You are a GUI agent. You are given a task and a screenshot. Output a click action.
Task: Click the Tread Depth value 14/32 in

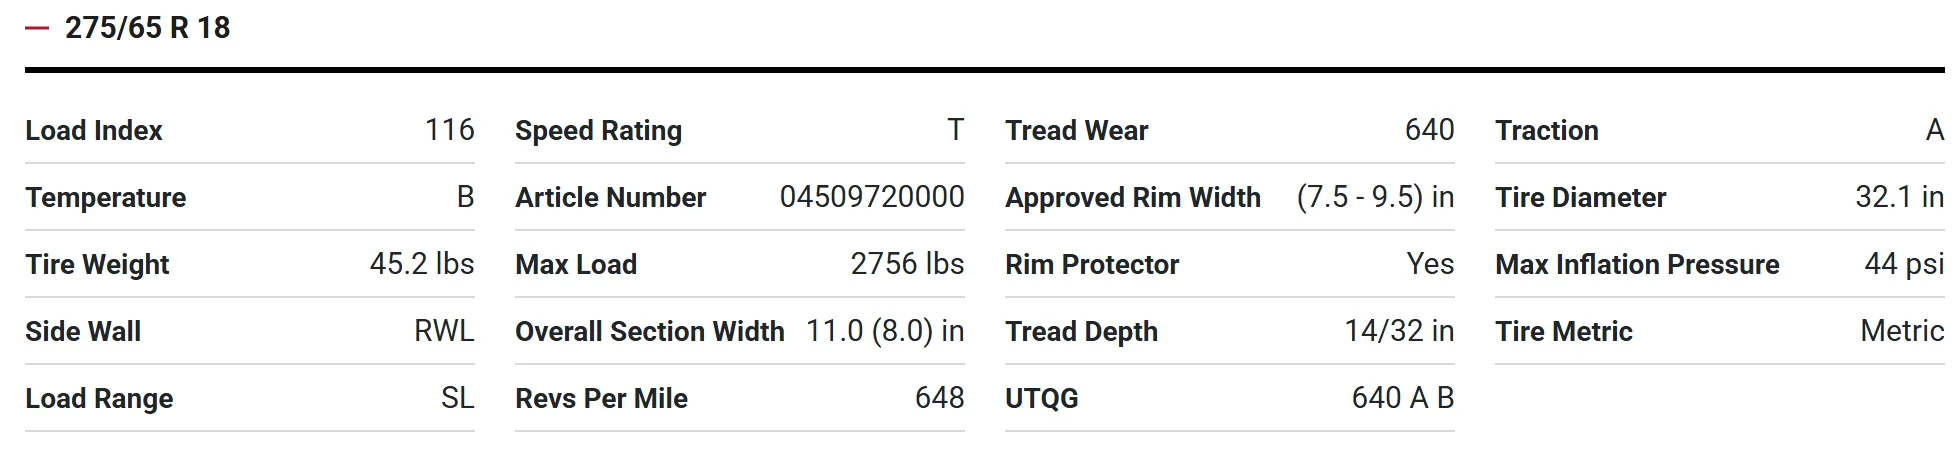click(x=1399, y=331)
